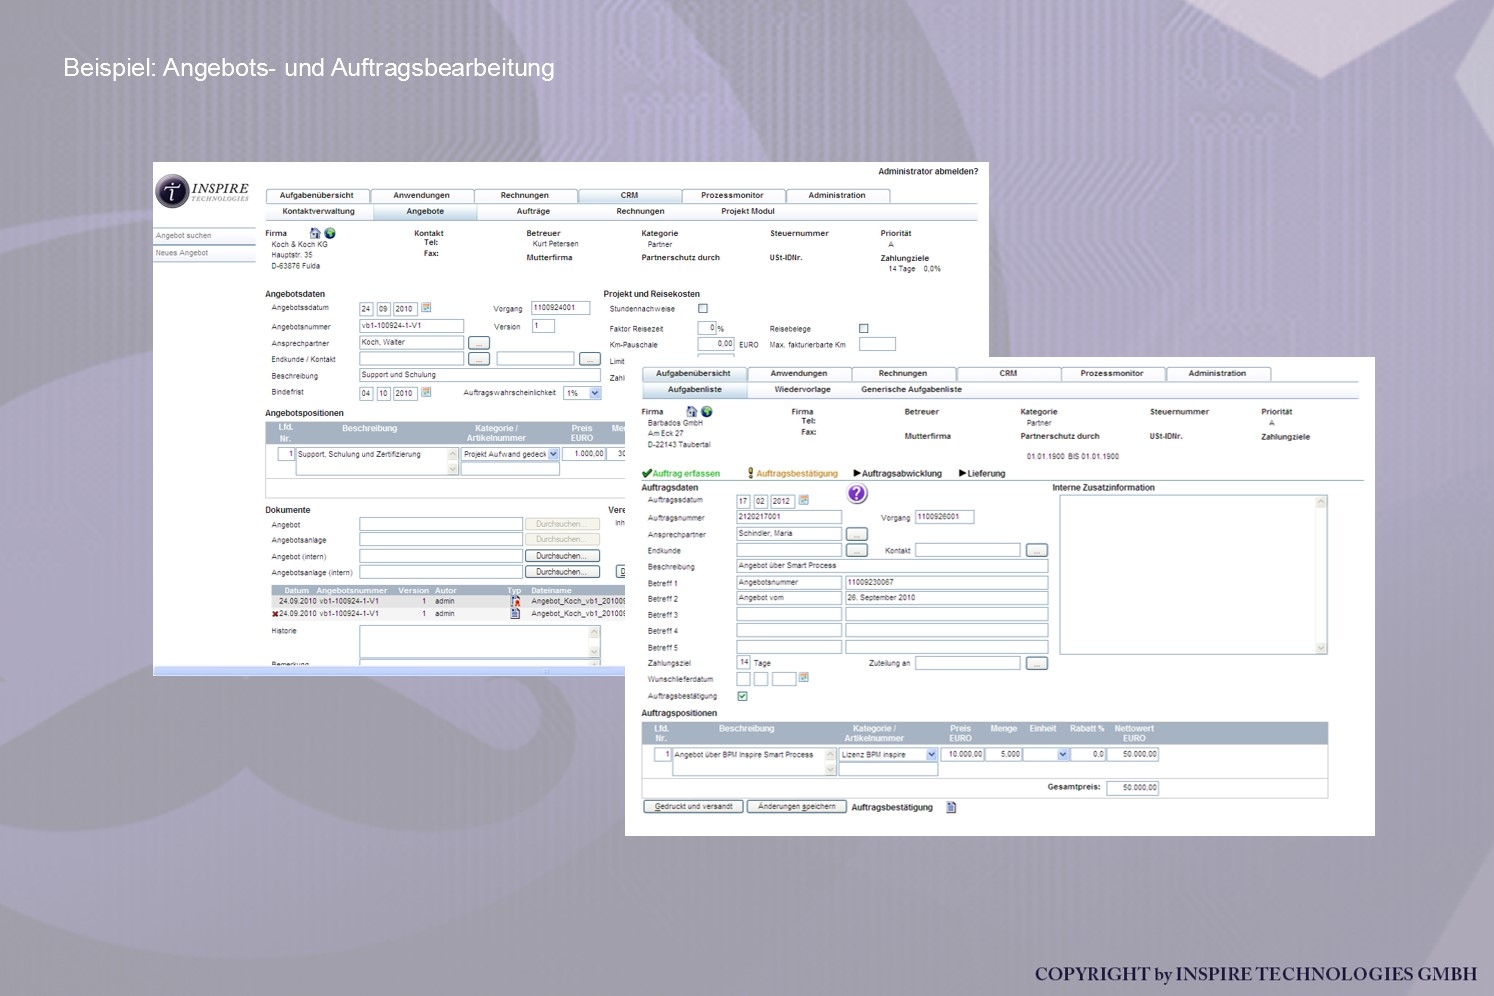This screenshot has height=996, width=1494.
Task: Click Durchsuchen button for Angebotsanlage (intern)
Action: coord(562,572)
